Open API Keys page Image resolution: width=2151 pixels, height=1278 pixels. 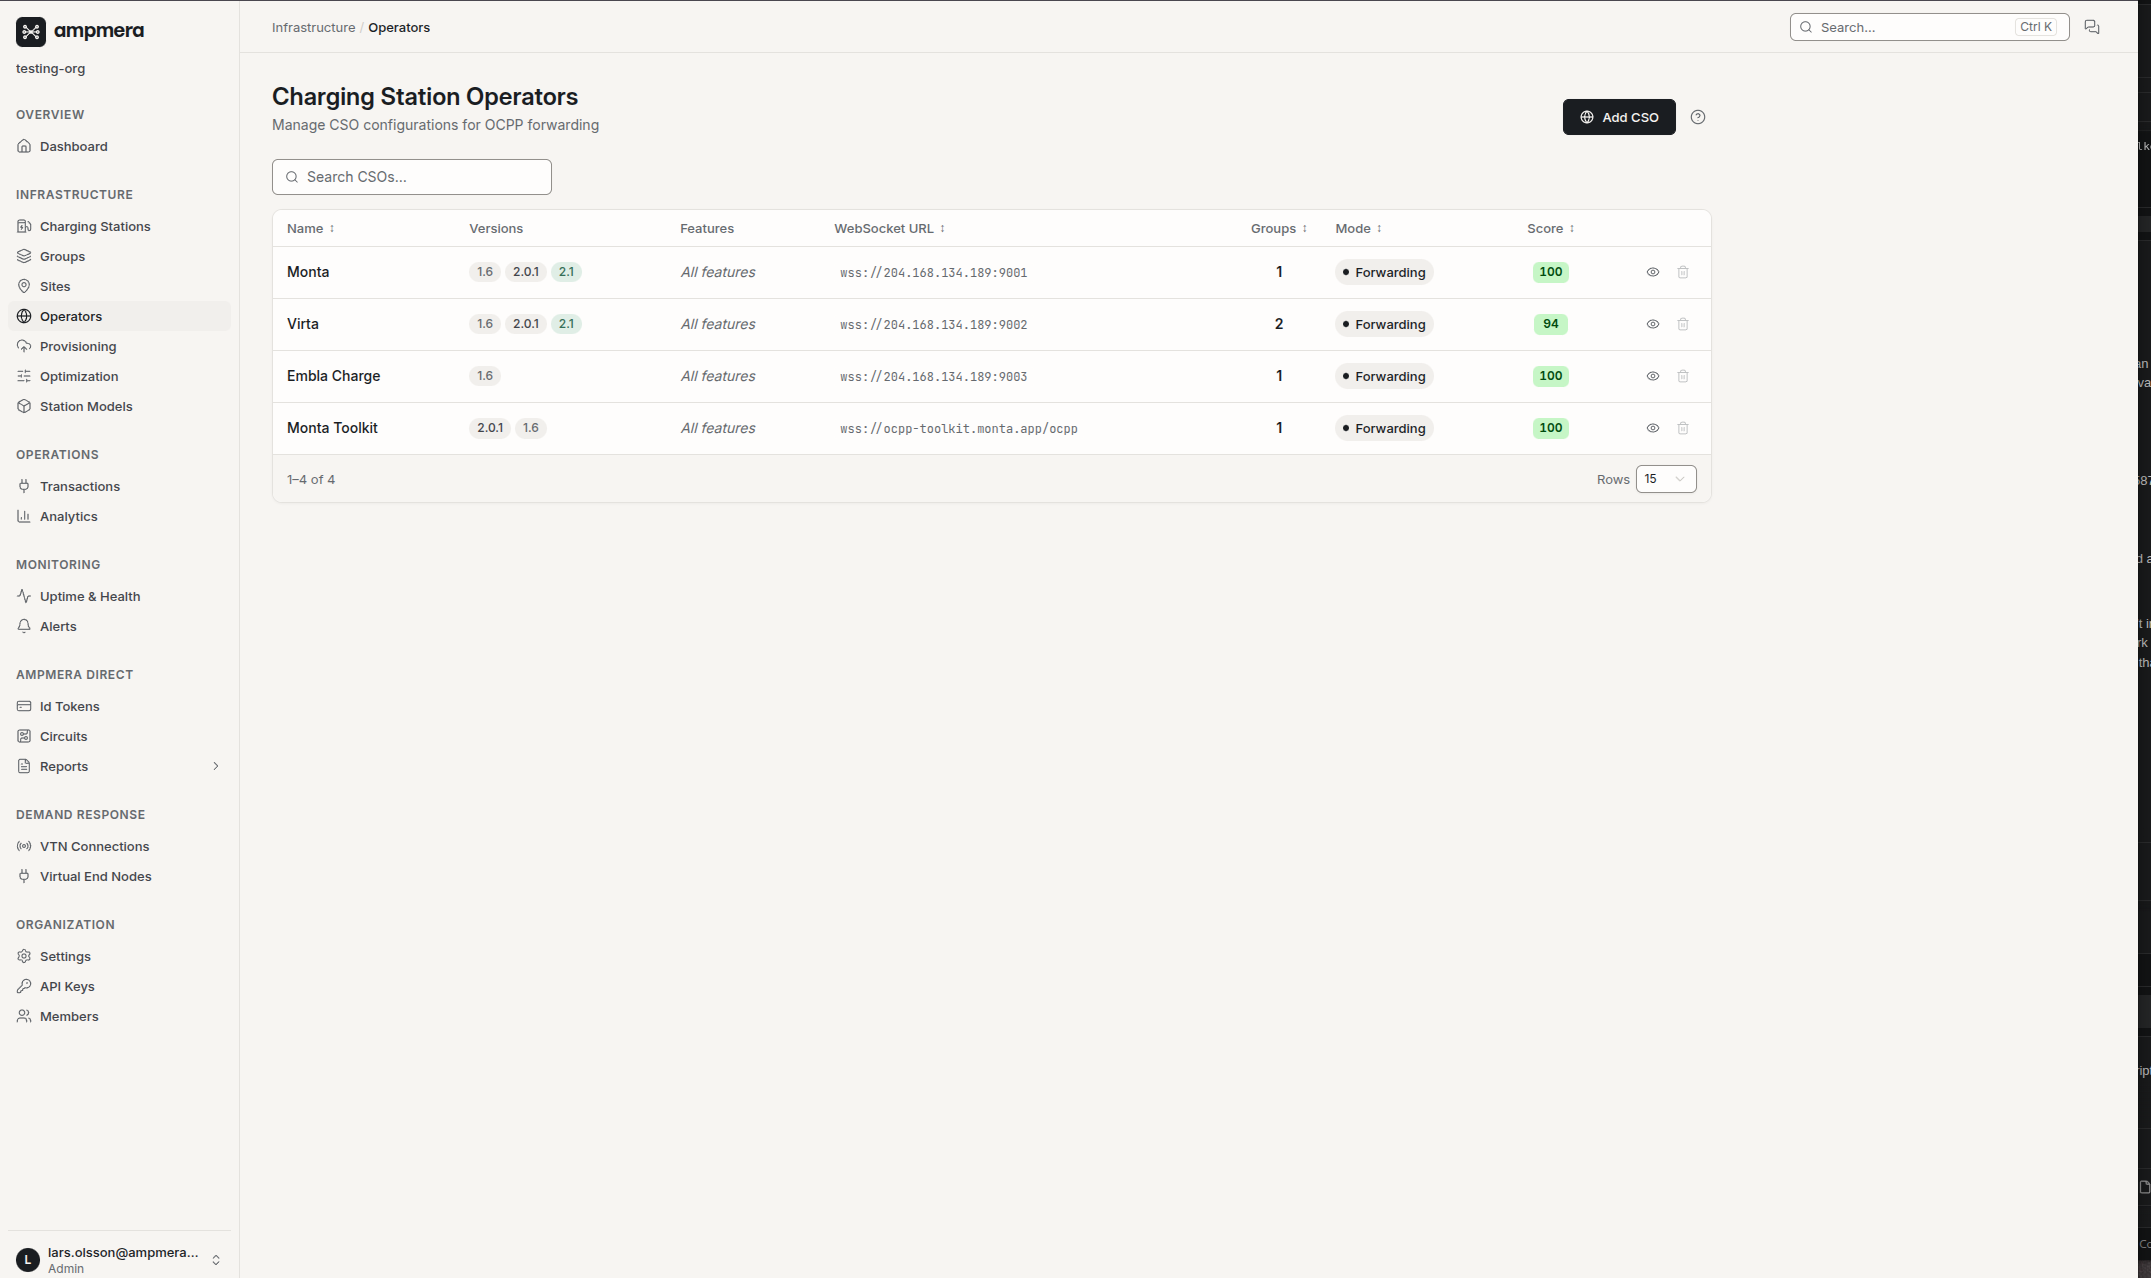[x=119, y=986]
